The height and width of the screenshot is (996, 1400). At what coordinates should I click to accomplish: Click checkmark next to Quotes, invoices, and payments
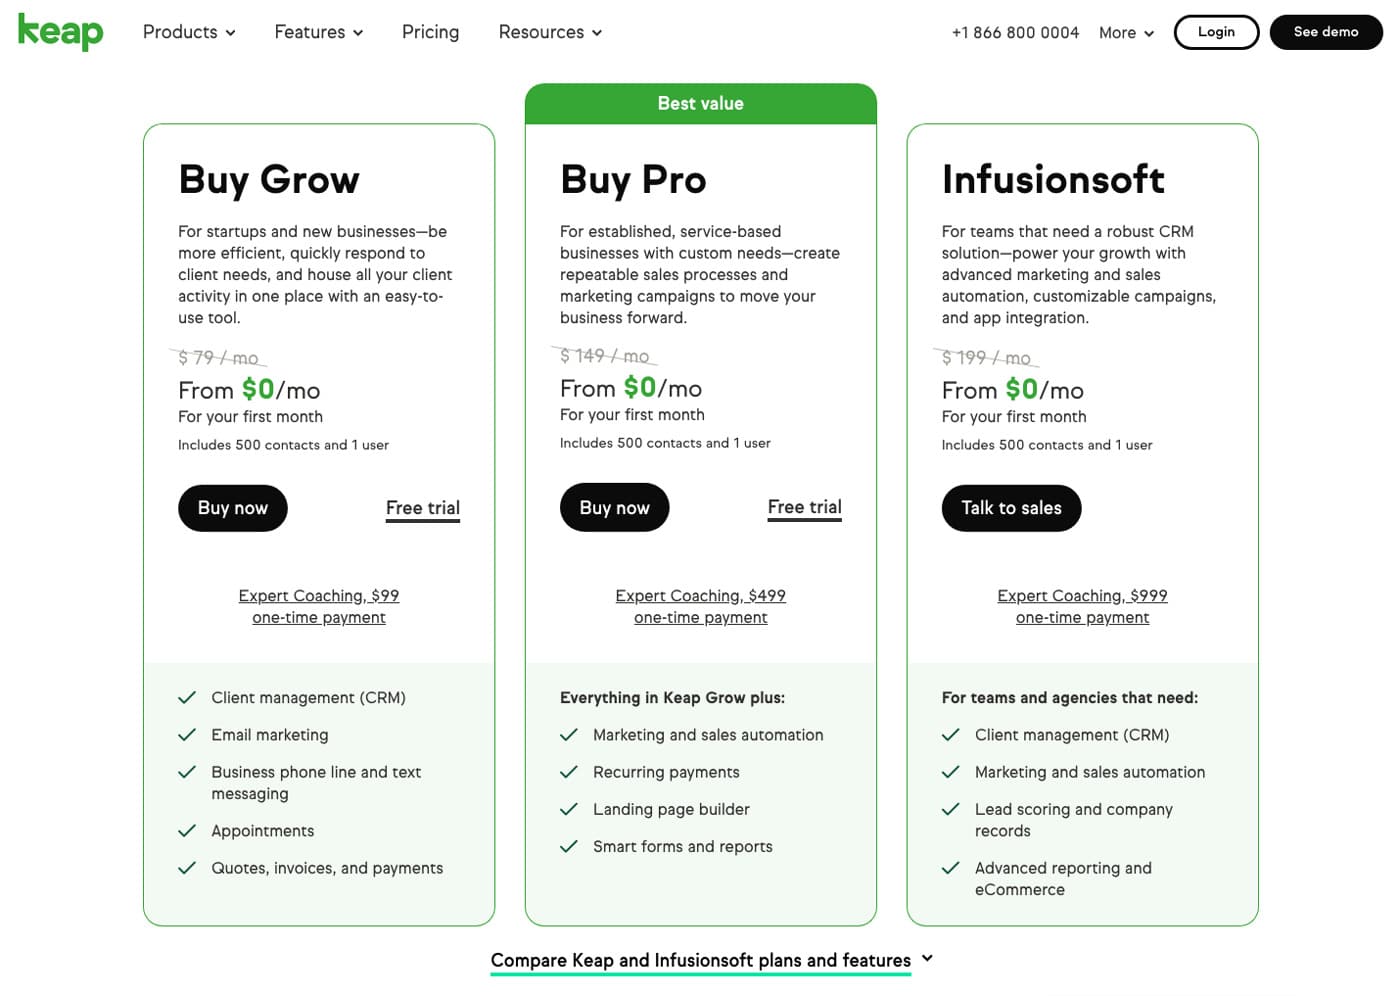coord(187,868)
